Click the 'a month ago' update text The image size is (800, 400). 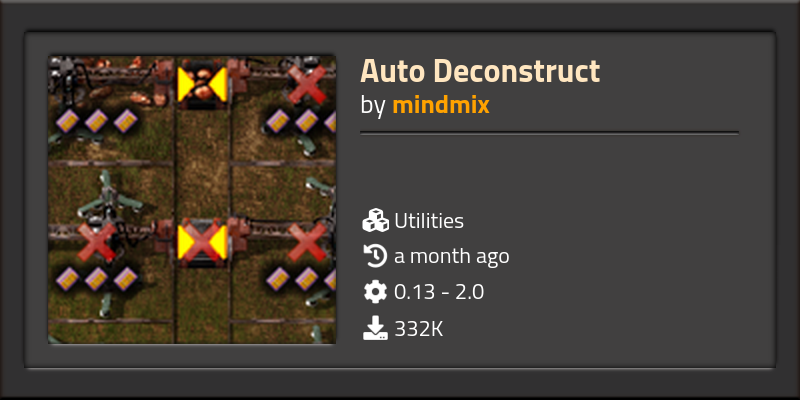click(452, 257)
